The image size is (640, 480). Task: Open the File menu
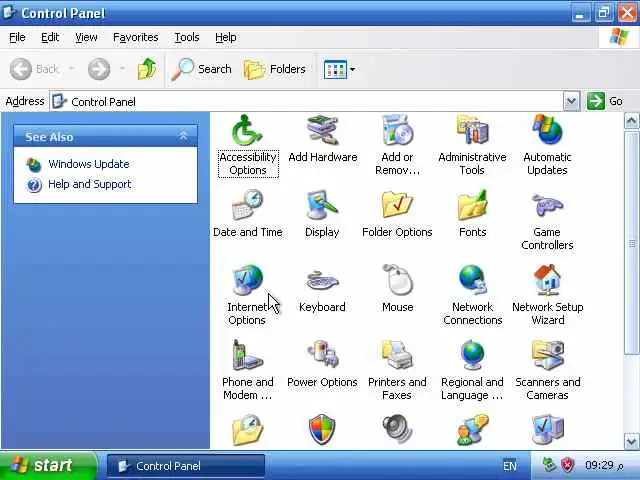[17, 38]
